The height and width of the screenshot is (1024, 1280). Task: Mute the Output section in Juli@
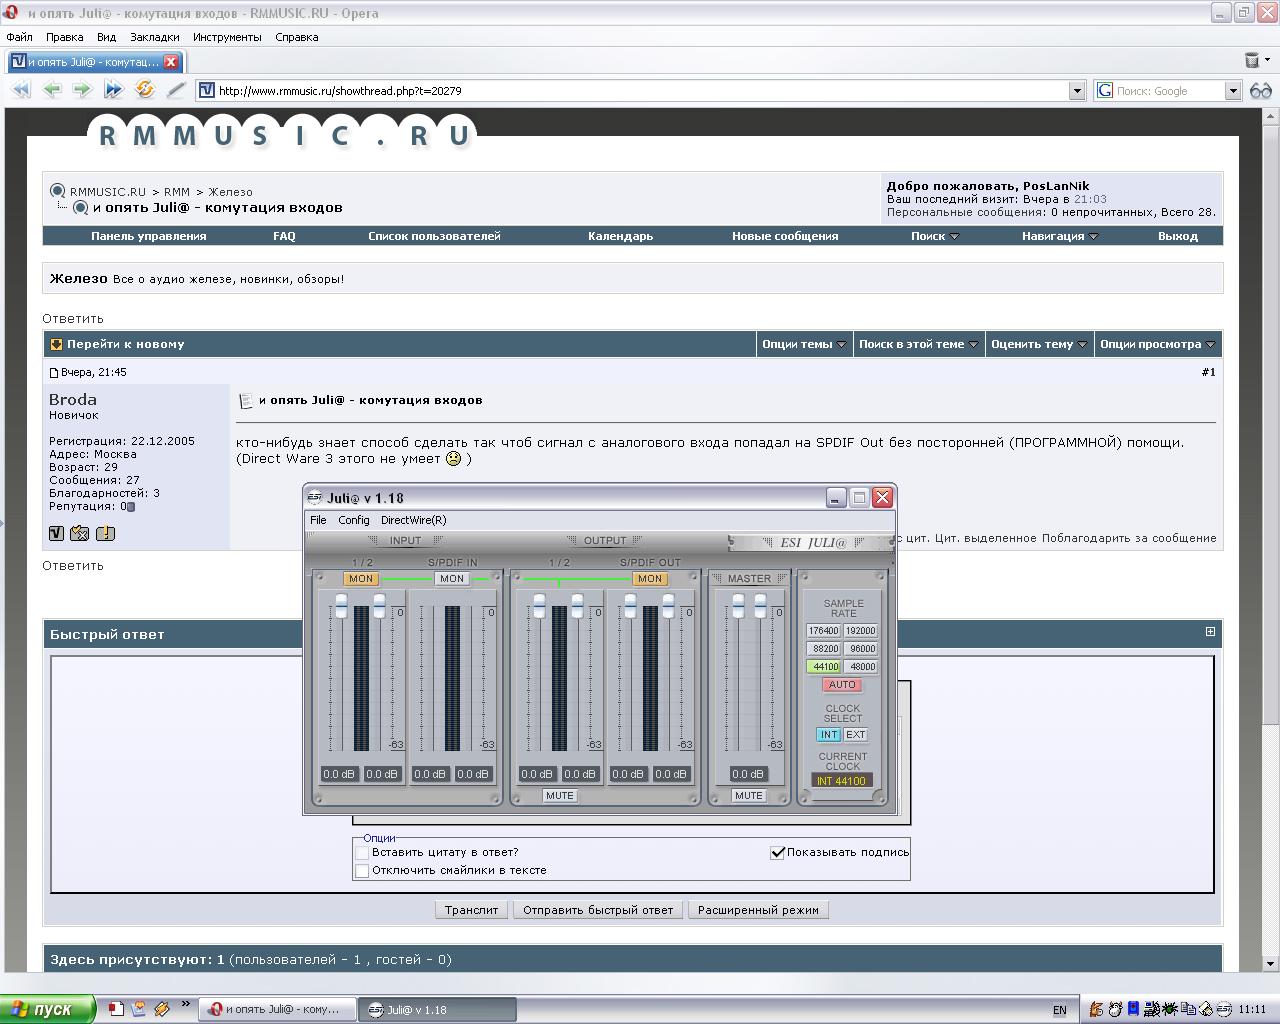pyautogui.click(x=560, y=796)
